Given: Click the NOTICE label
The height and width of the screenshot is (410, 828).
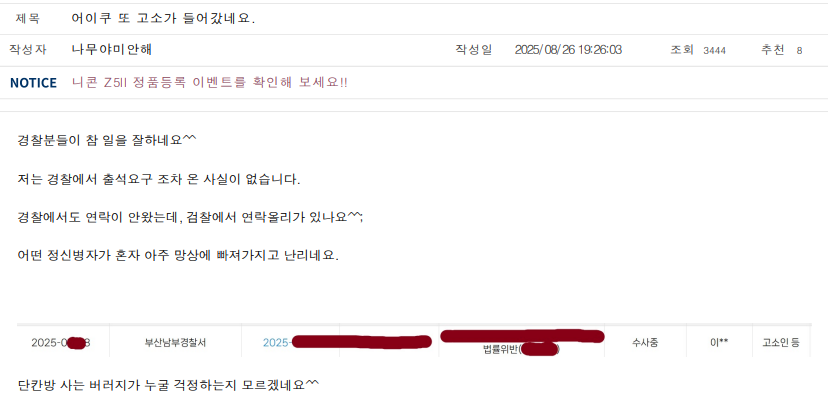Looking at the screenshot, I should (x=33, y=83).
